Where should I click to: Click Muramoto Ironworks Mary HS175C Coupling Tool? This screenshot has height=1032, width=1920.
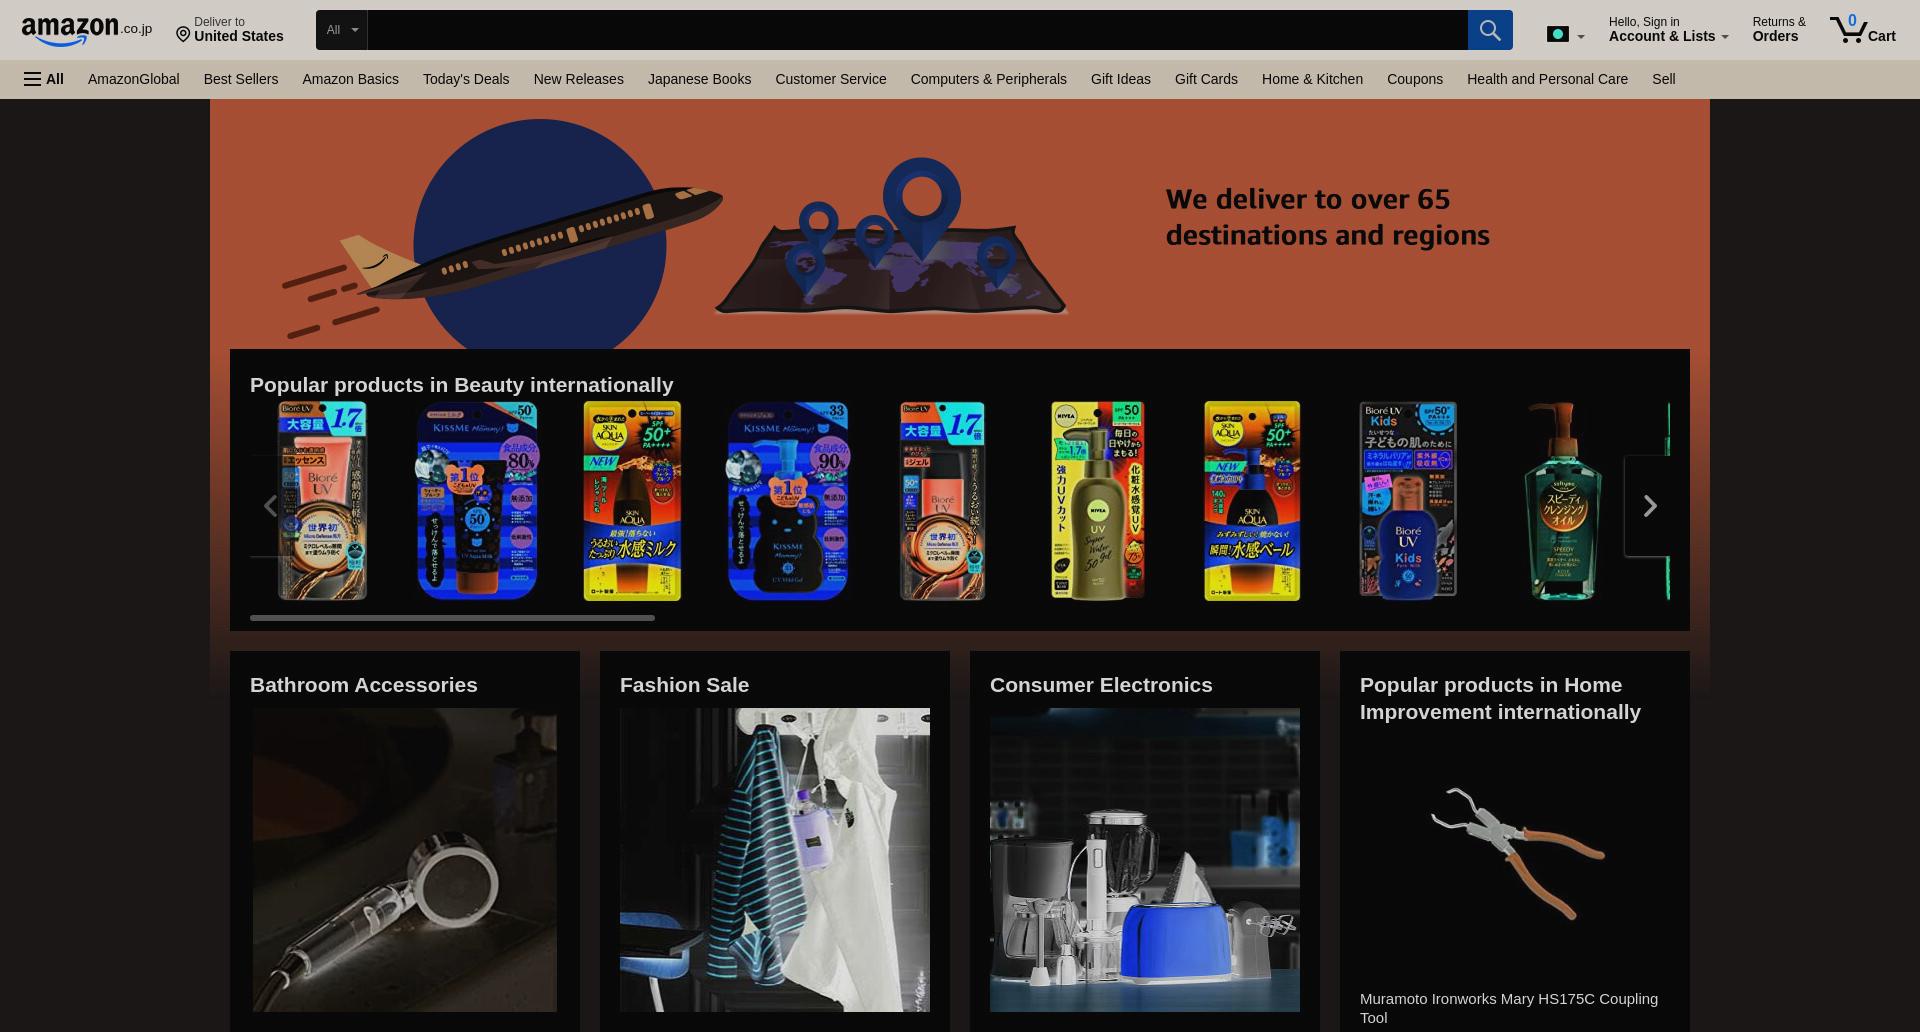tap(1508, 1008)
